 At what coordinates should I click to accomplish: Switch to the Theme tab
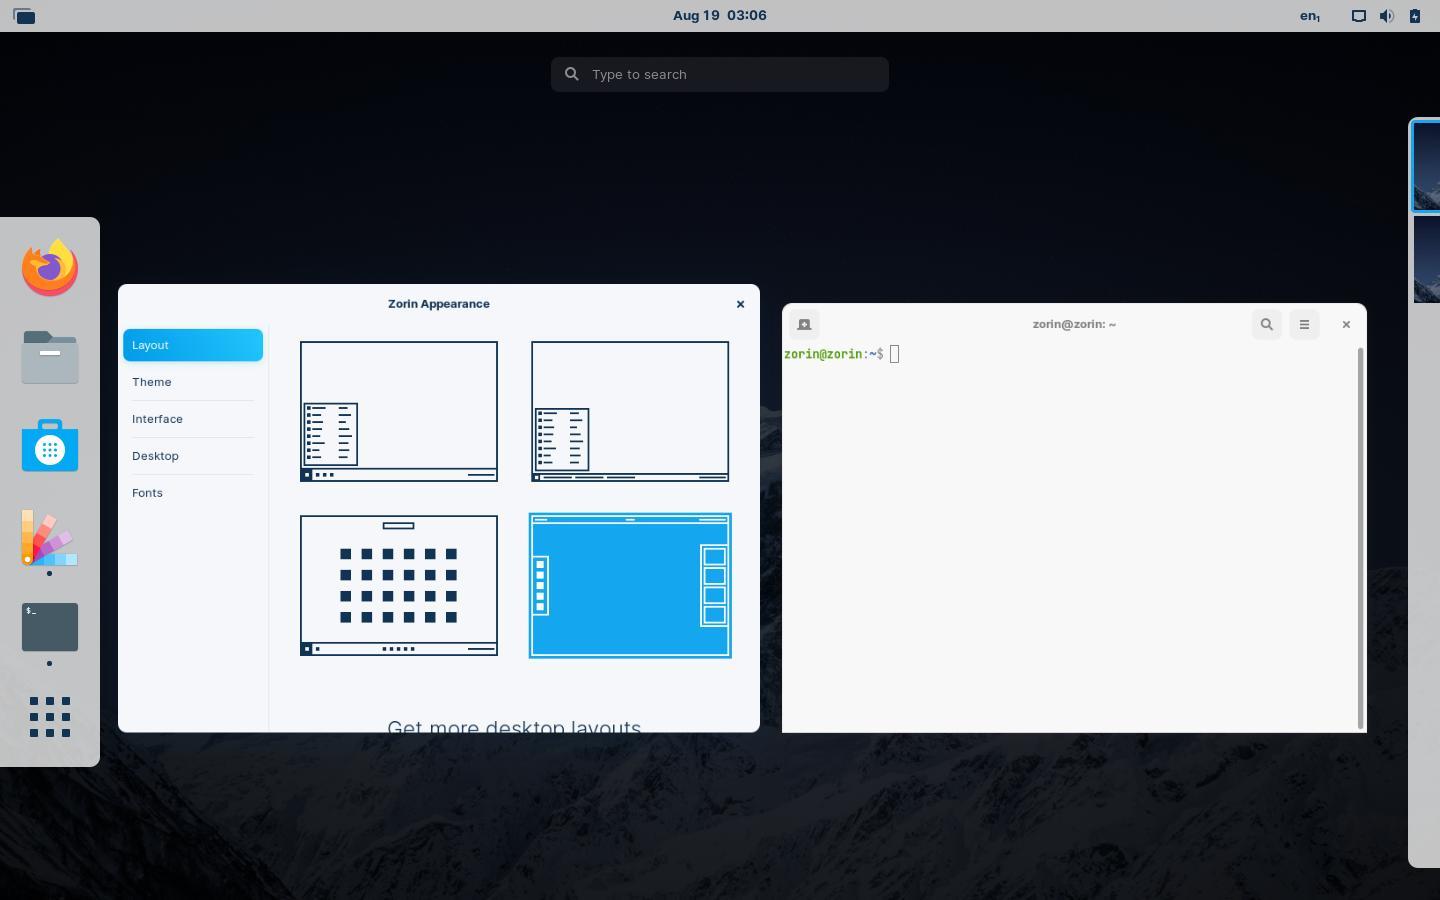click(x=152, y=382)
